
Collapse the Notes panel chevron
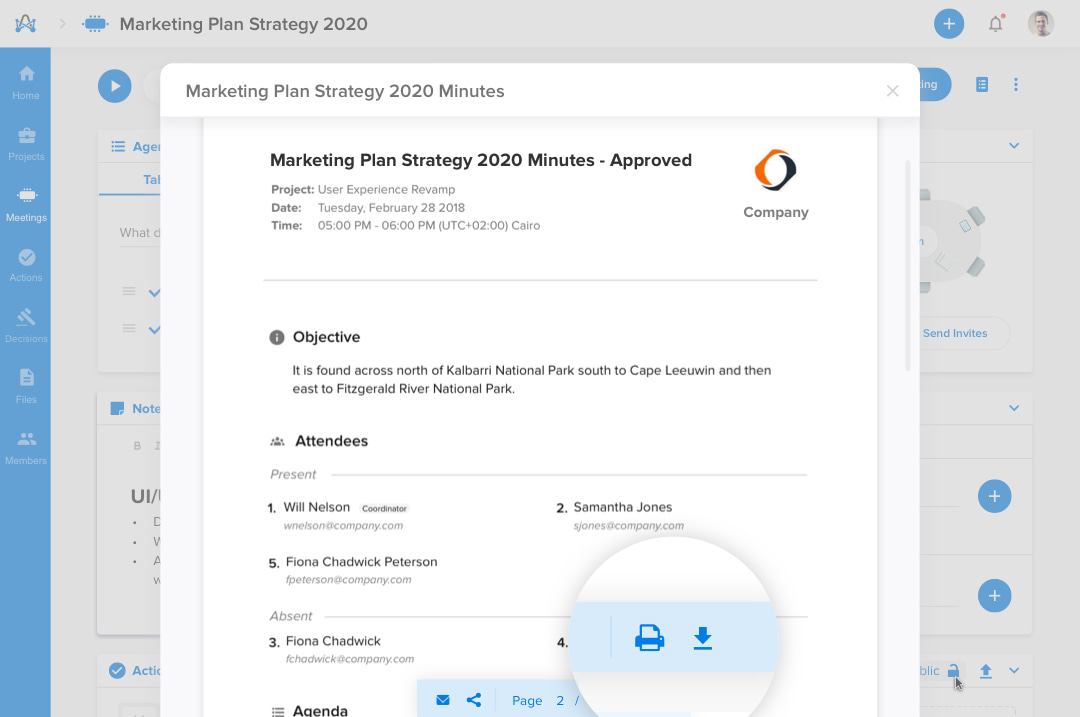click(1014, 408)
